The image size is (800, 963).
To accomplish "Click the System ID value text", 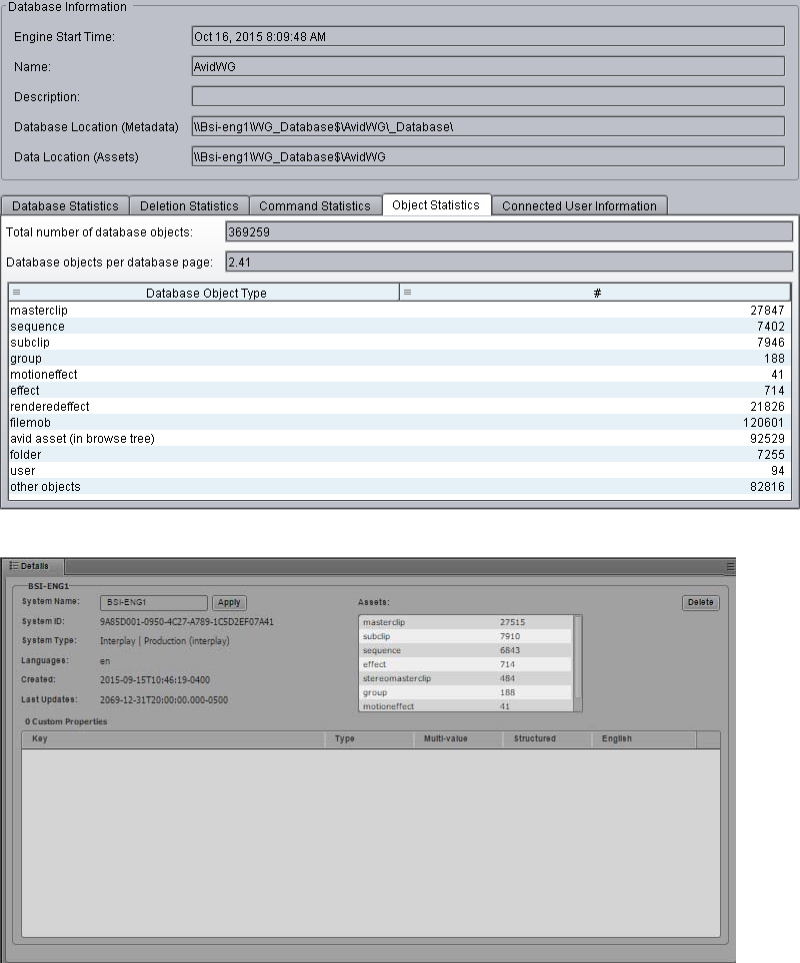I will 187,622.
